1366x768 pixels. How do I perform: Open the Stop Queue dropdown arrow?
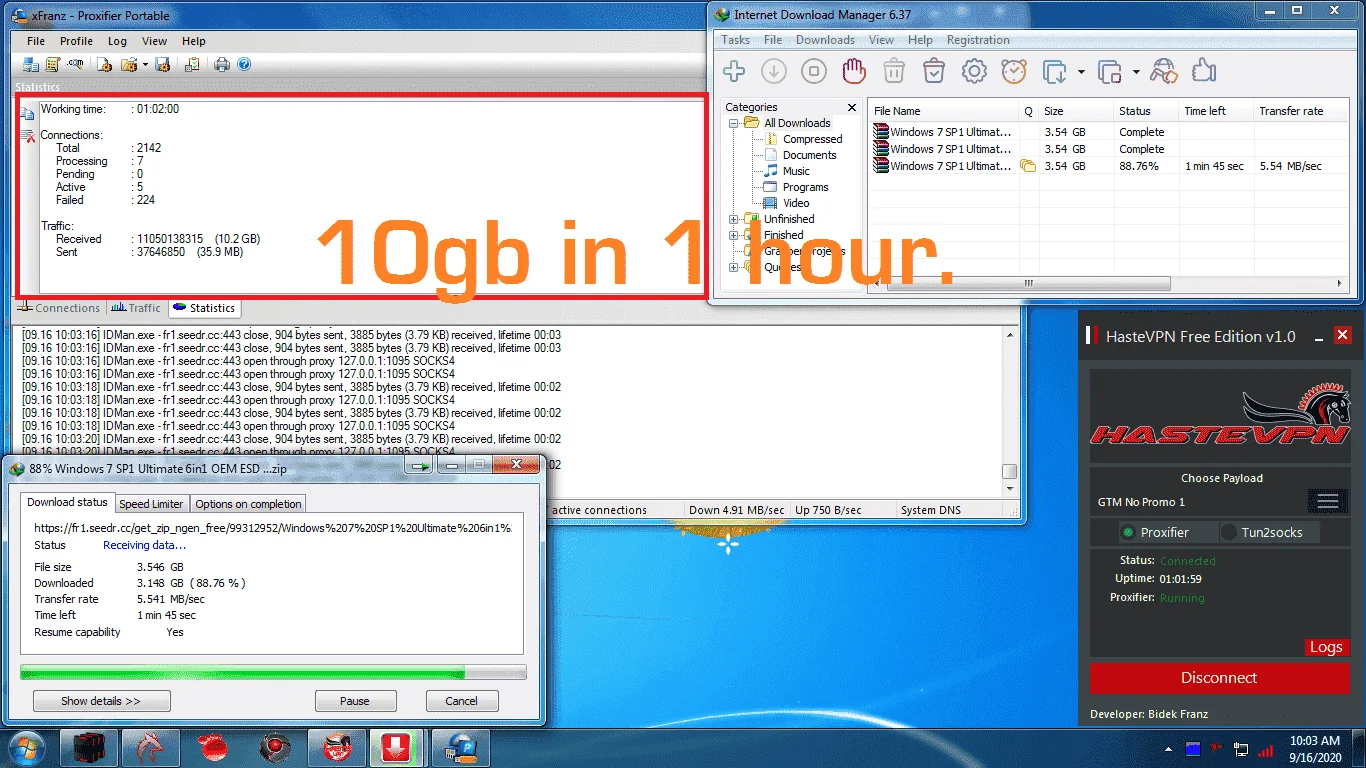tap(1136, 72)
